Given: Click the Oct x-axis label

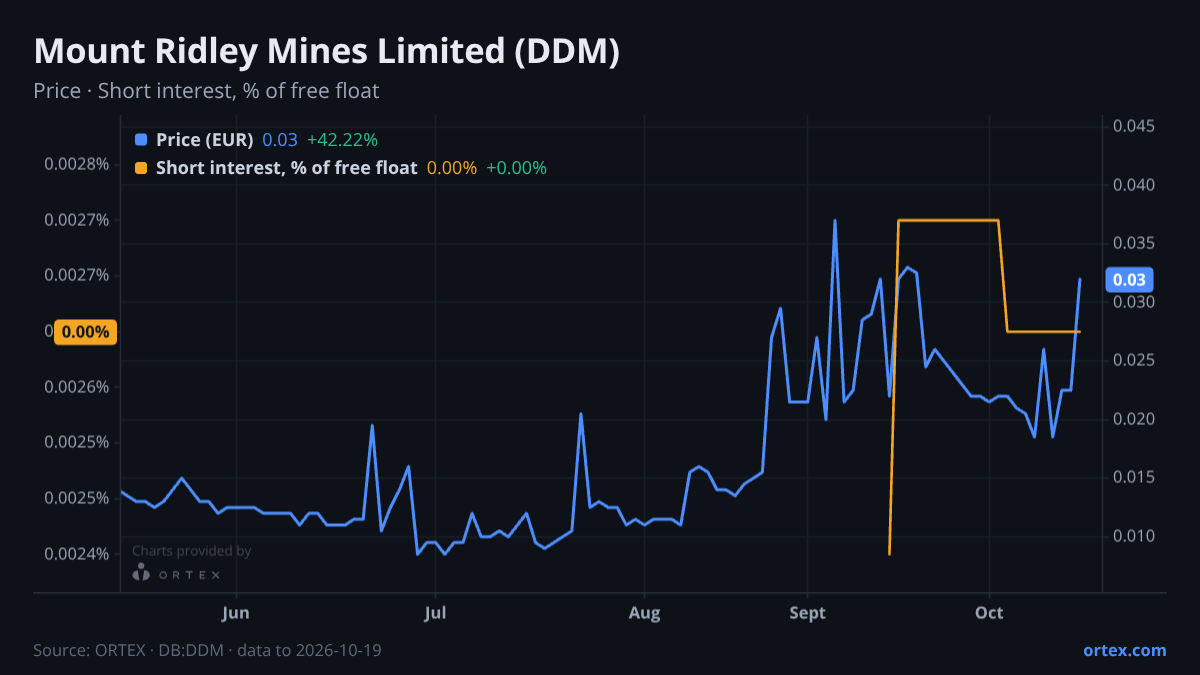Looking at the screenshot, I should click(989, 614).
